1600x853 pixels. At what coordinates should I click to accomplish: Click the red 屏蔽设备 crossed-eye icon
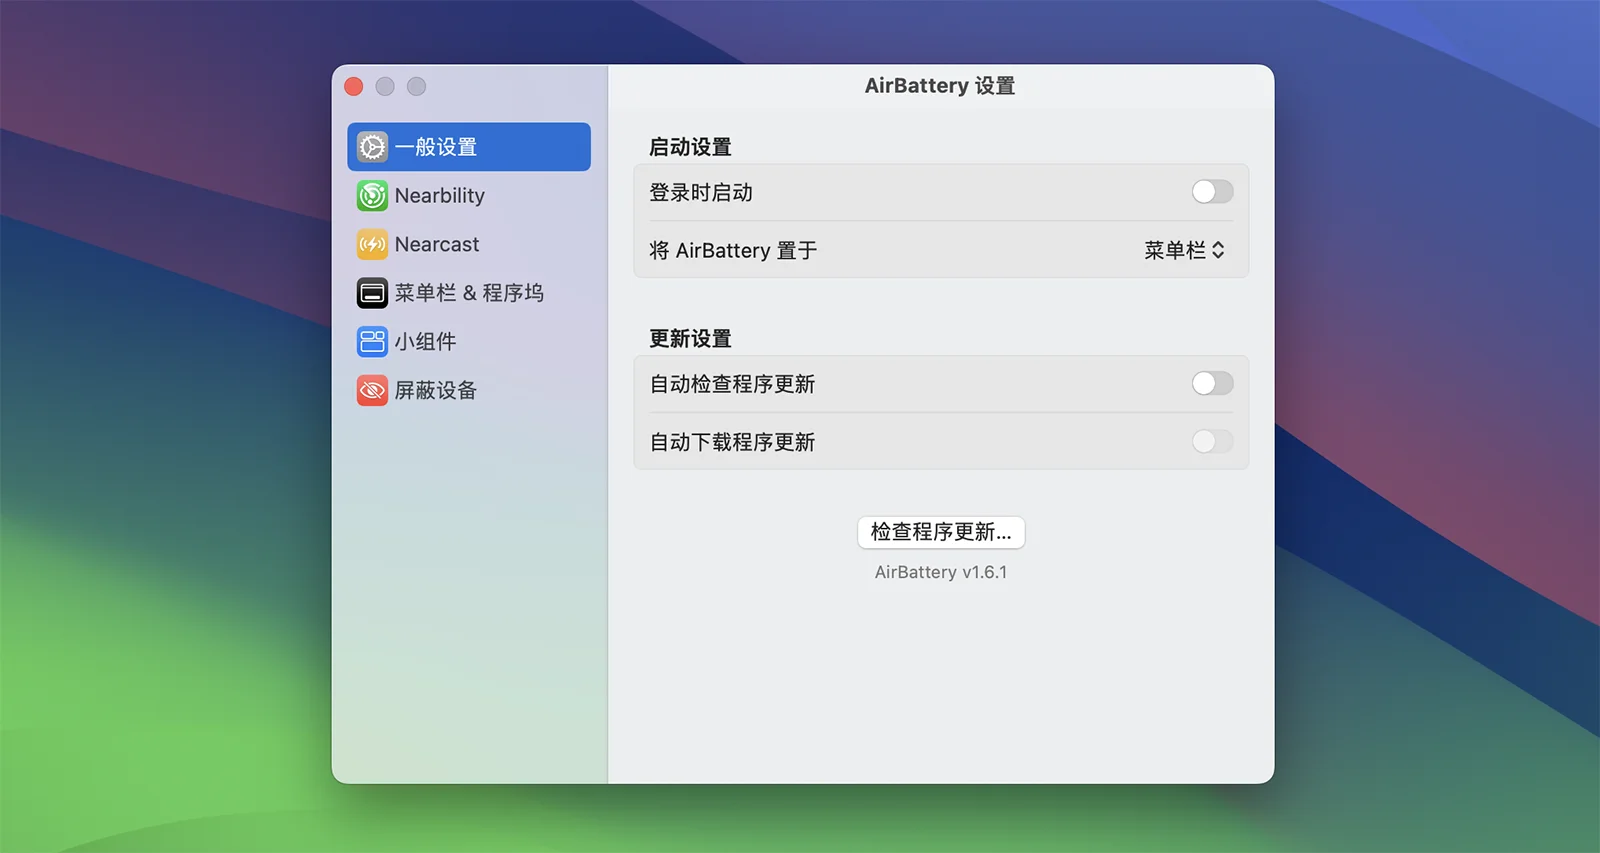pos(372,390)
